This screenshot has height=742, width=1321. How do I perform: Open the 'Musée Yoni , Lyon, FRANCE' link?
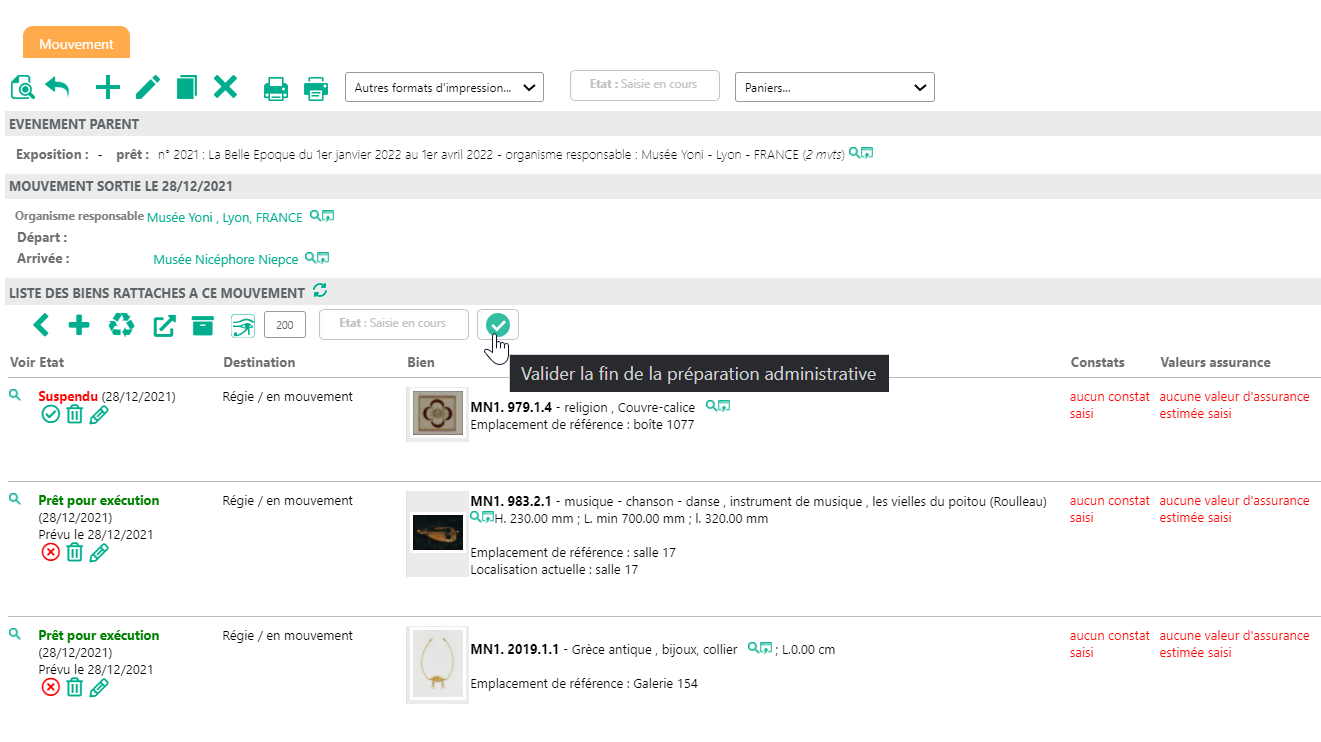[x=225, y=217]
